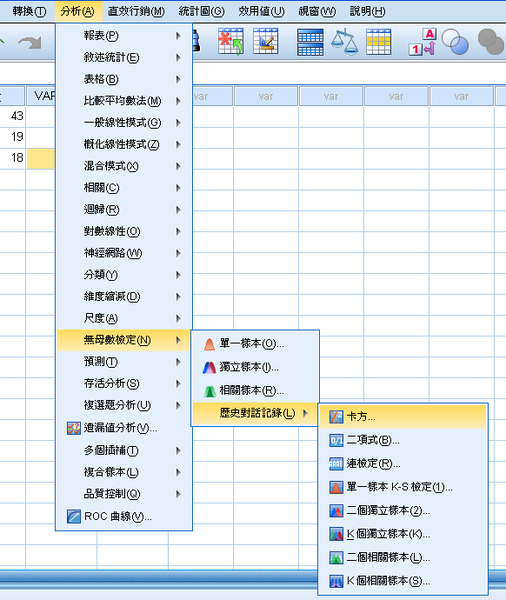Select the highlighted yellow data cell
The height and width of the screenshot is (600, 506).
(x=41, y=158)
